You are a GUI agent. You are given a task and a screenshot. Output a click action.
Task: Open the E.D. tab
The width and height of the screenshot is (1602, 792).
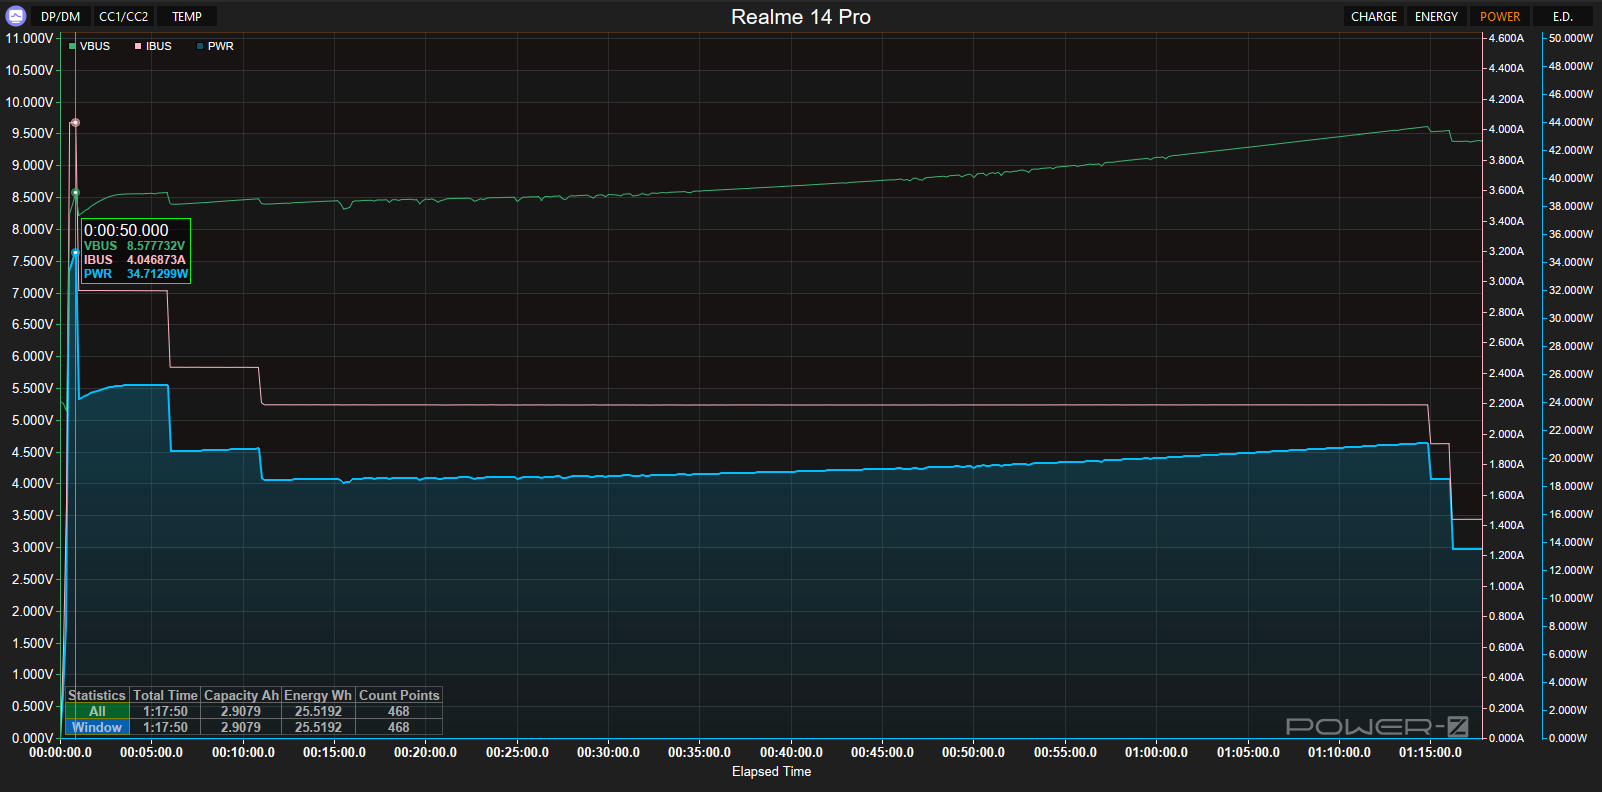tap(1563, 17)
